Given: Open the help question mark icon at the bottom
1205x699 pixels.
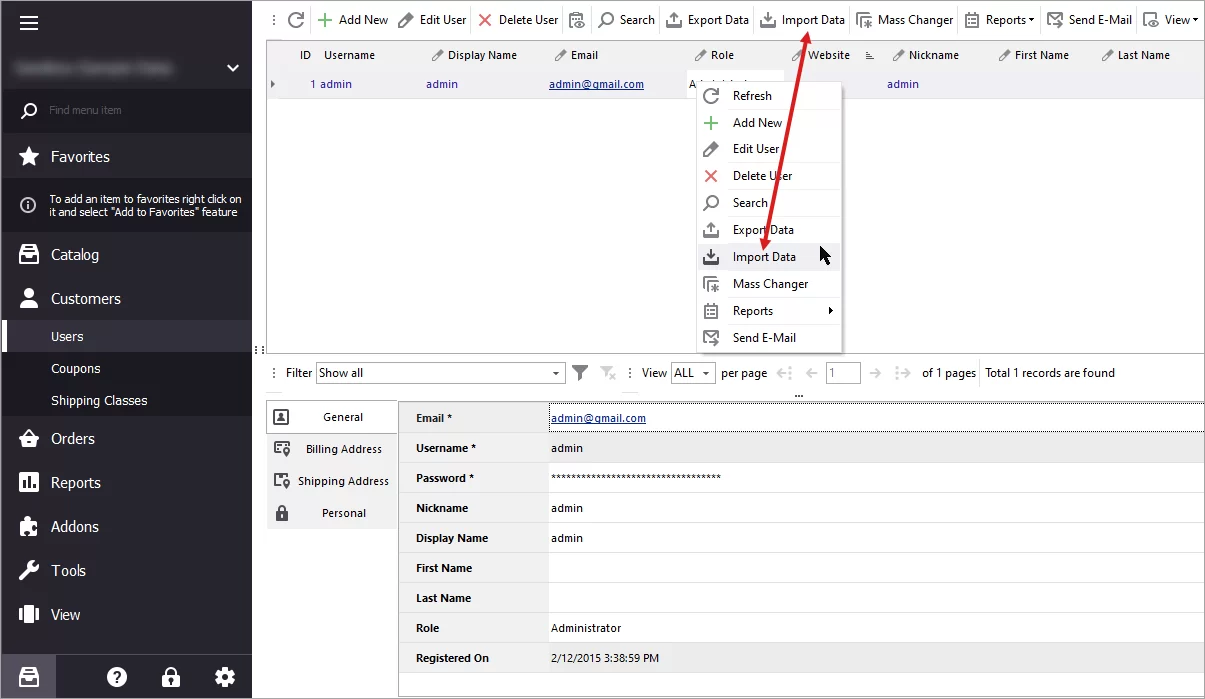Looking at the screenshot, I should click(x=117, y=676).
